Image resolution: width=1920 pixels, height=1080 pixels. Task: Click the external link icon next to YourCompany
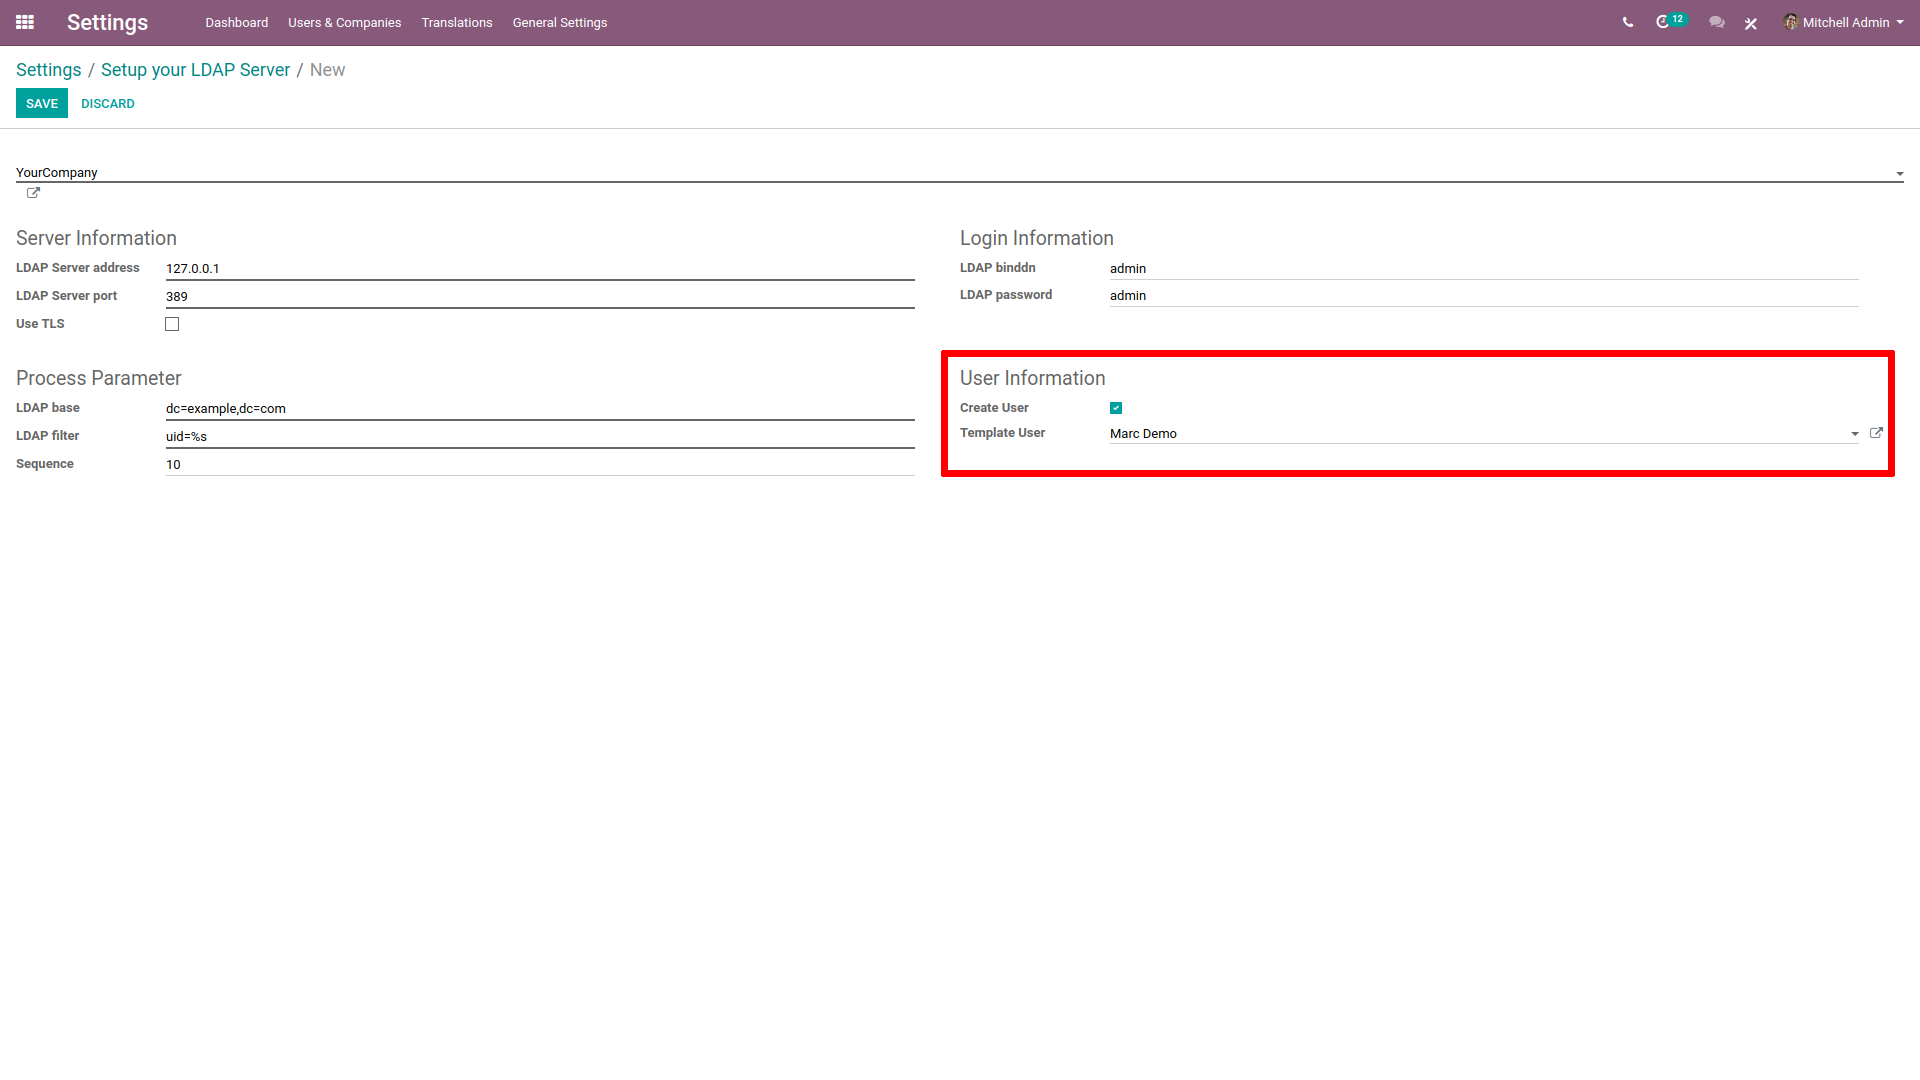pyautogui.click(x=32, y=193)
